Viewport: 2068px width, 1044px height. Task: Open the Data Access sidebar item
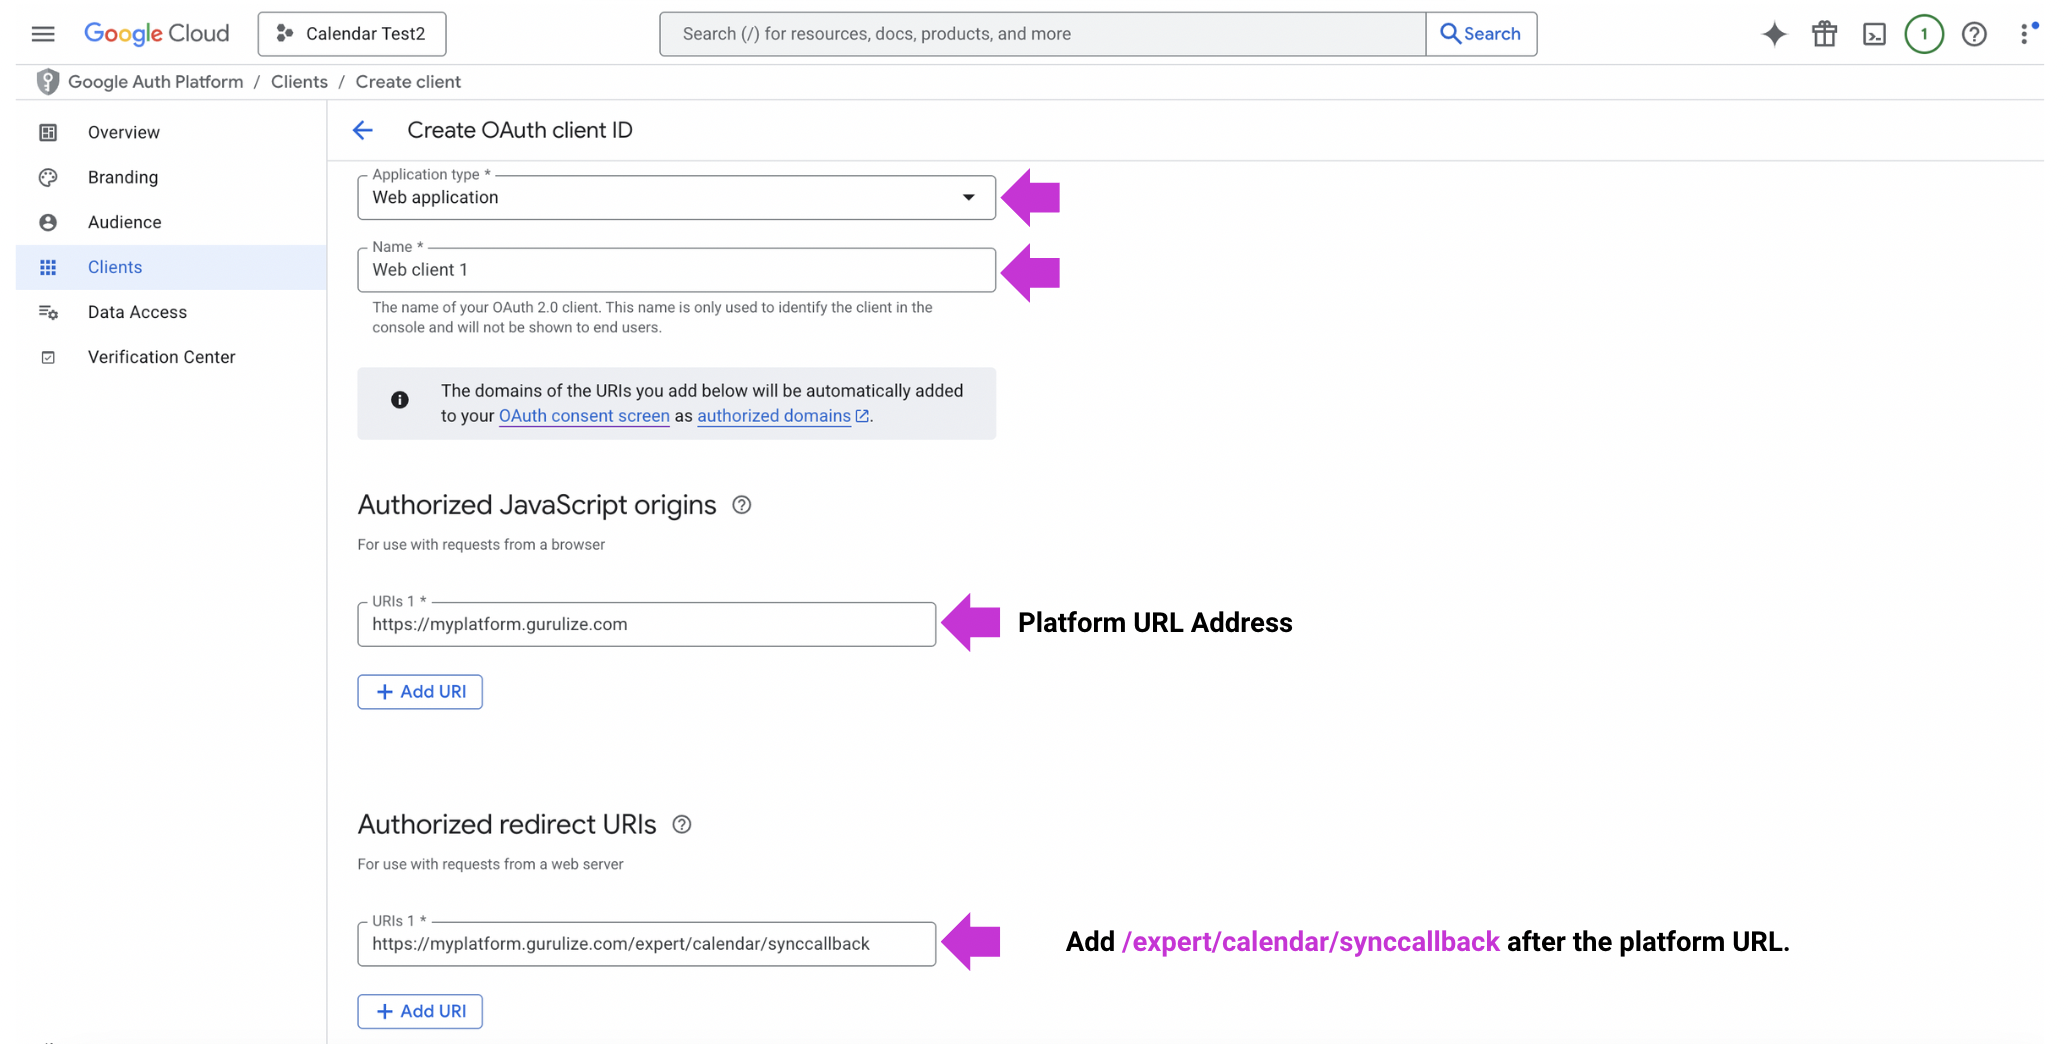pyautogui.click(x=171, y=312)
